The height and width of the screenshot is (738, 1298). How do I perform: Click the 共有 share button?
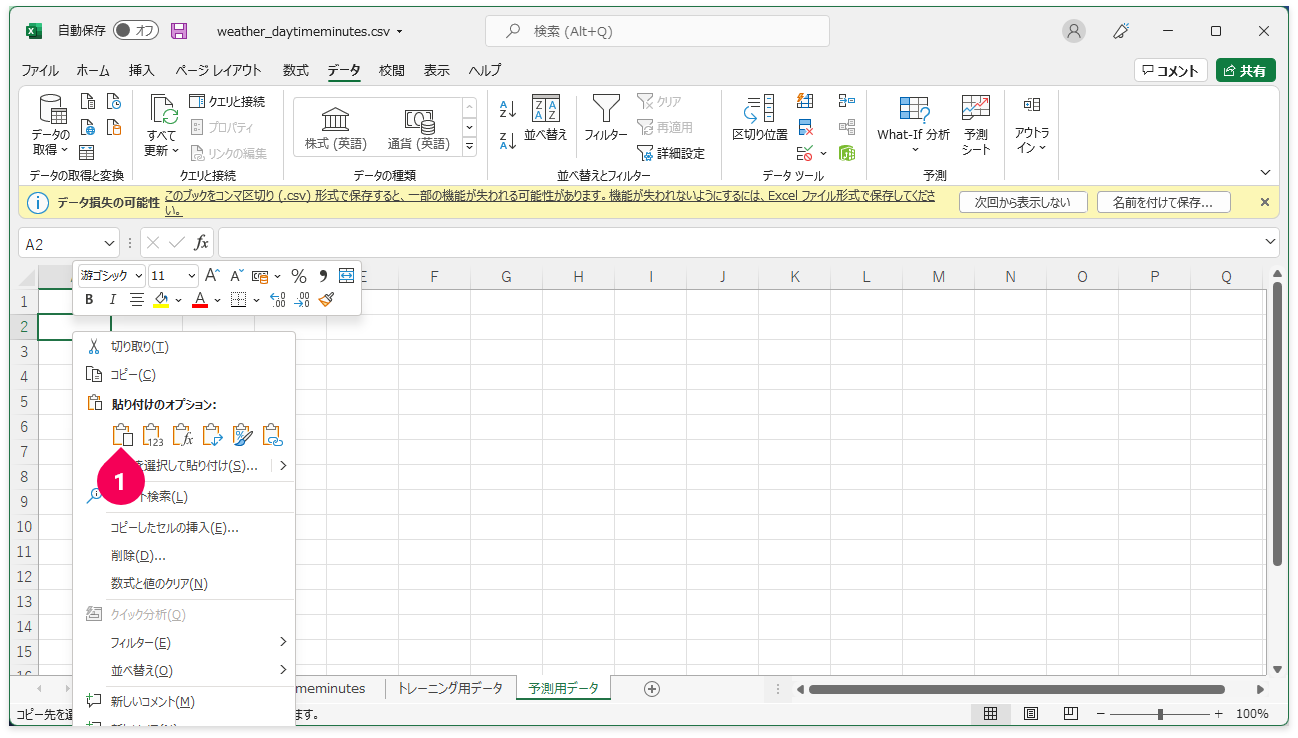[1245, 70]
